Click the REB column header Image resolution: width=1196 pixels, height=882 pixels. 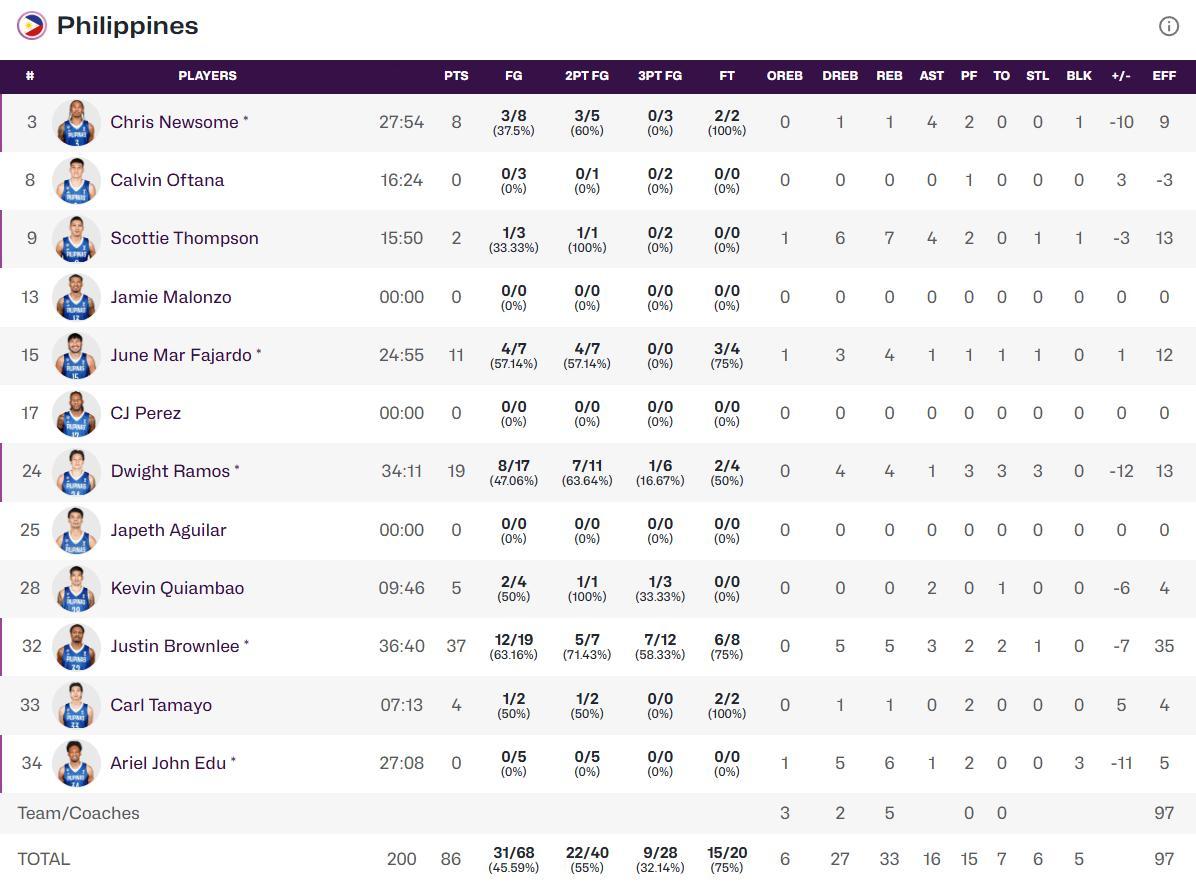tap(889, 76)
